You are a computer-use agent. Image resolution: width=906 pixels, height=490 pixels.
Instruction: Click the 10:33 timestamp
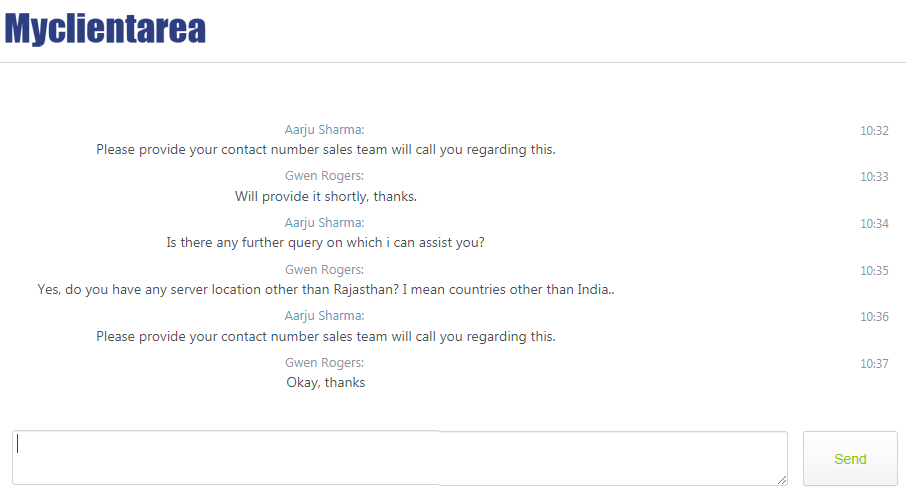click(x=874, y=177)
